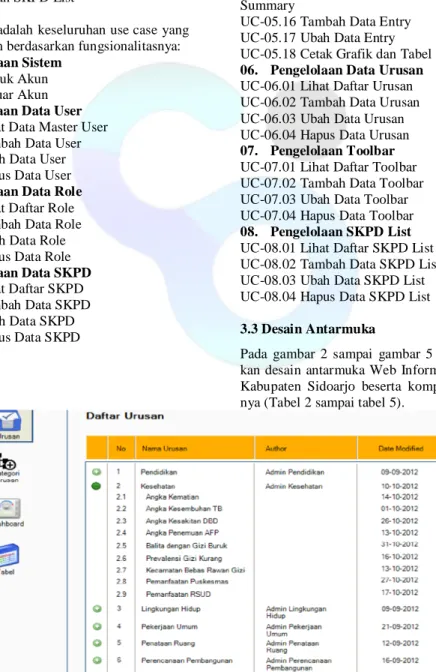
Task: Select the line UC-05.16 Tambah Data Entry
Action: pyautogui.click(x=325, y=21)
